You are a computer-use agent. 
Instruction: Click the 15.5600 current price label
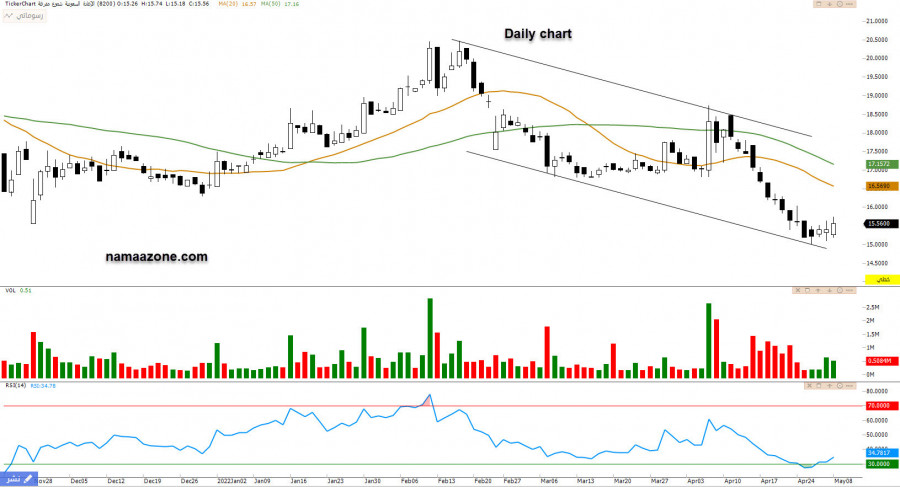point(878,225)
